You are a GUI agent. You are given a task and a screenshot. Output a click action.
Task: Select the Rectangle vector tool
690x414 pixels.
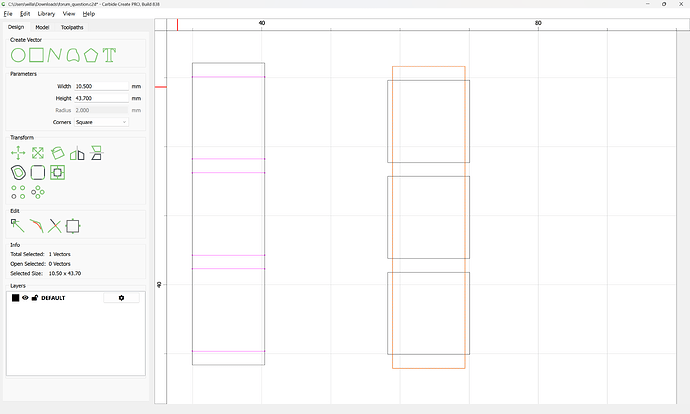pyautogui.click(x=36, y=54)
